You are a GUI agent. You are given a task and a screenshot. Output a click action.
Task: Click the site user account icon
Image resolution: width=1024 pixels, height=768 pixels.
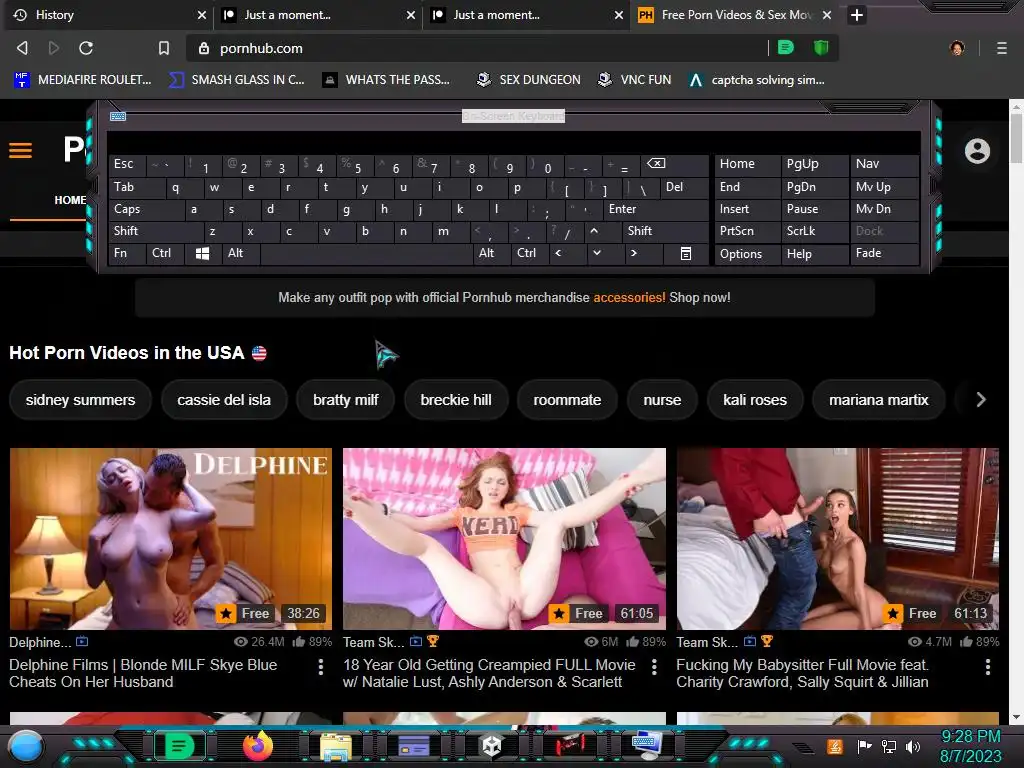pos(977,151)
